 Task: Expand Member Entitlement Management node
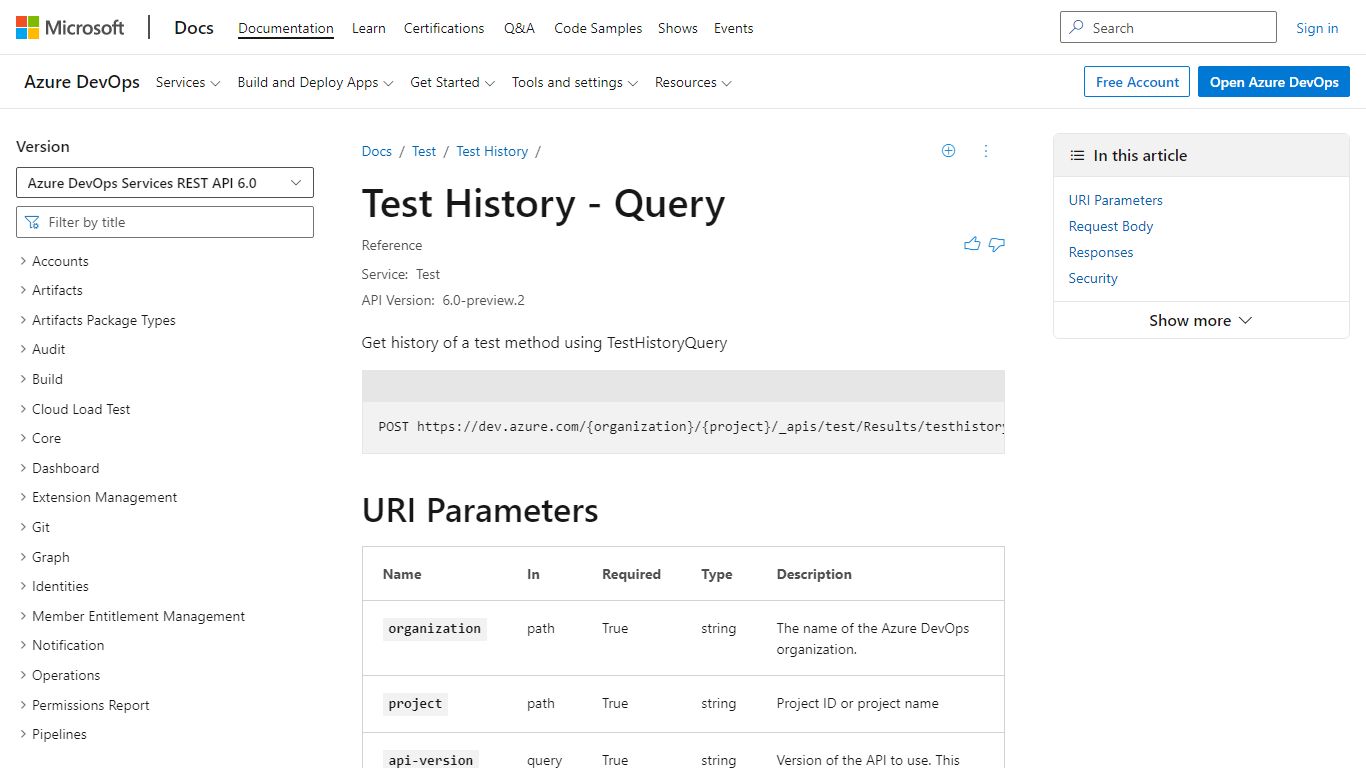point(23,616)
